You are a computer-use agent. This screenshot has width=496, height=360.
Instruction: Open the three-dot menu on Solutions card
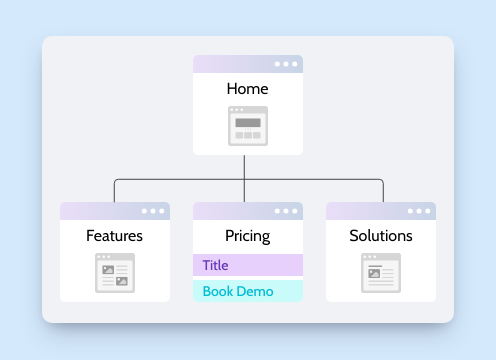(419, 211)
